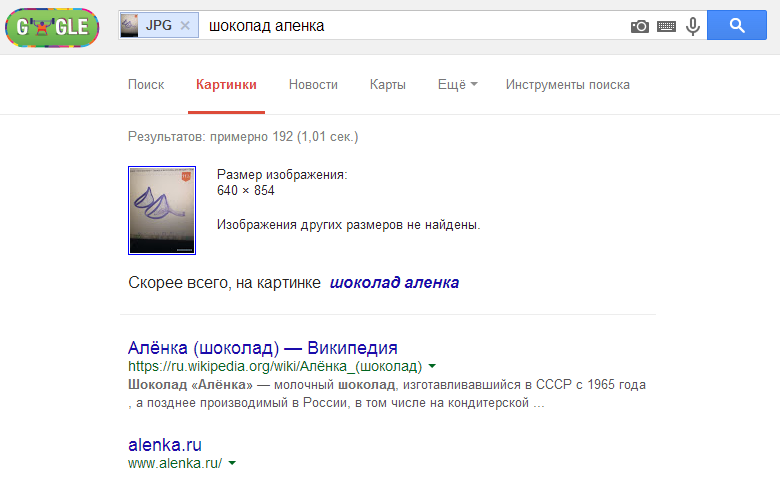Image resolution: width=780 pixels, height=486 pixels.
Task: Open the on-screen keyboard icon
Action: [x=666, y=26]
